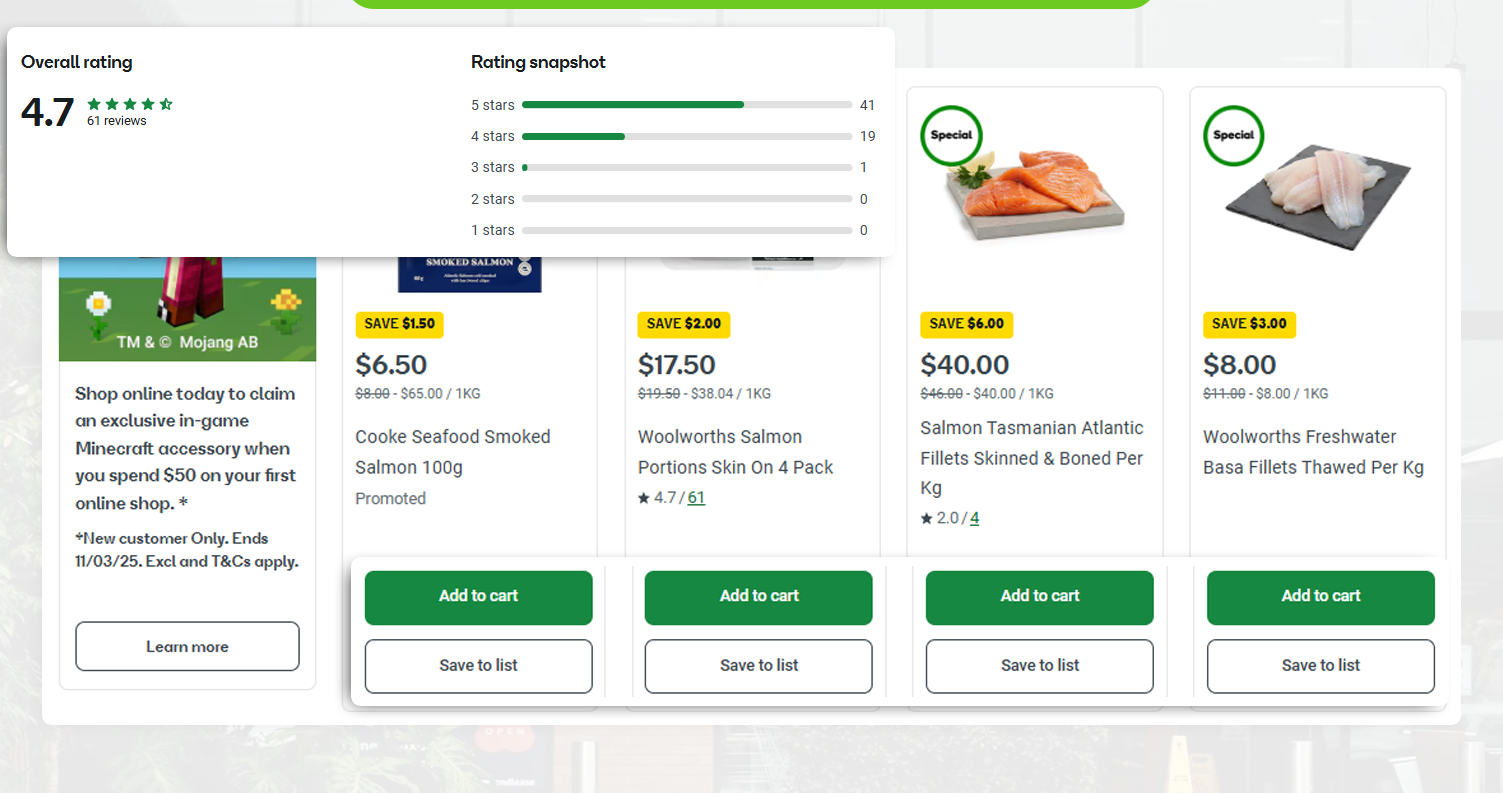This screenshot has width=1503, height=793.
Task: Click the Special badge on the Tasmanian Salmon card
Action: (x=951, y=136)
